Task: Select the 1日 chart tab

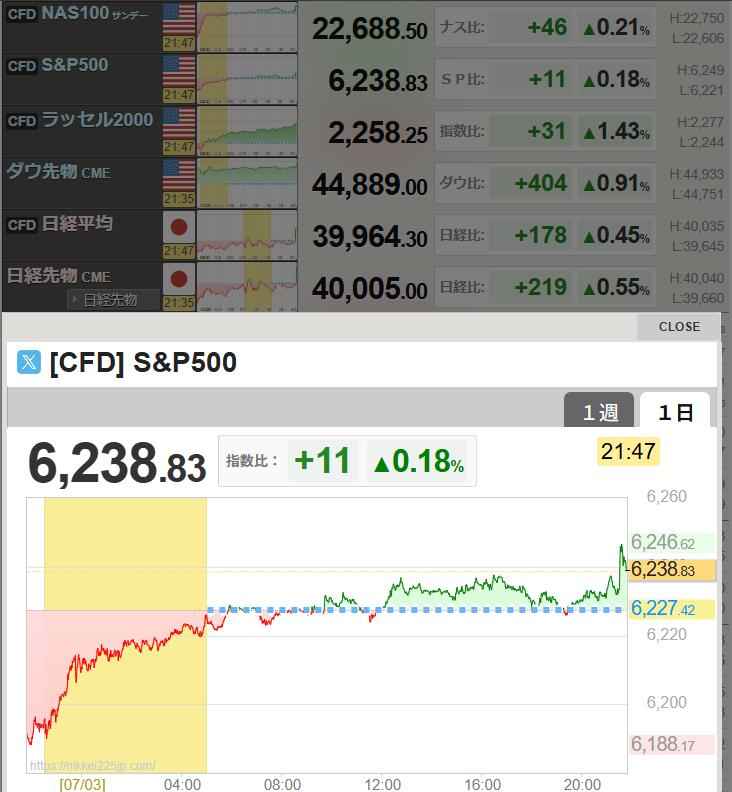Action: tap(675, 411)
